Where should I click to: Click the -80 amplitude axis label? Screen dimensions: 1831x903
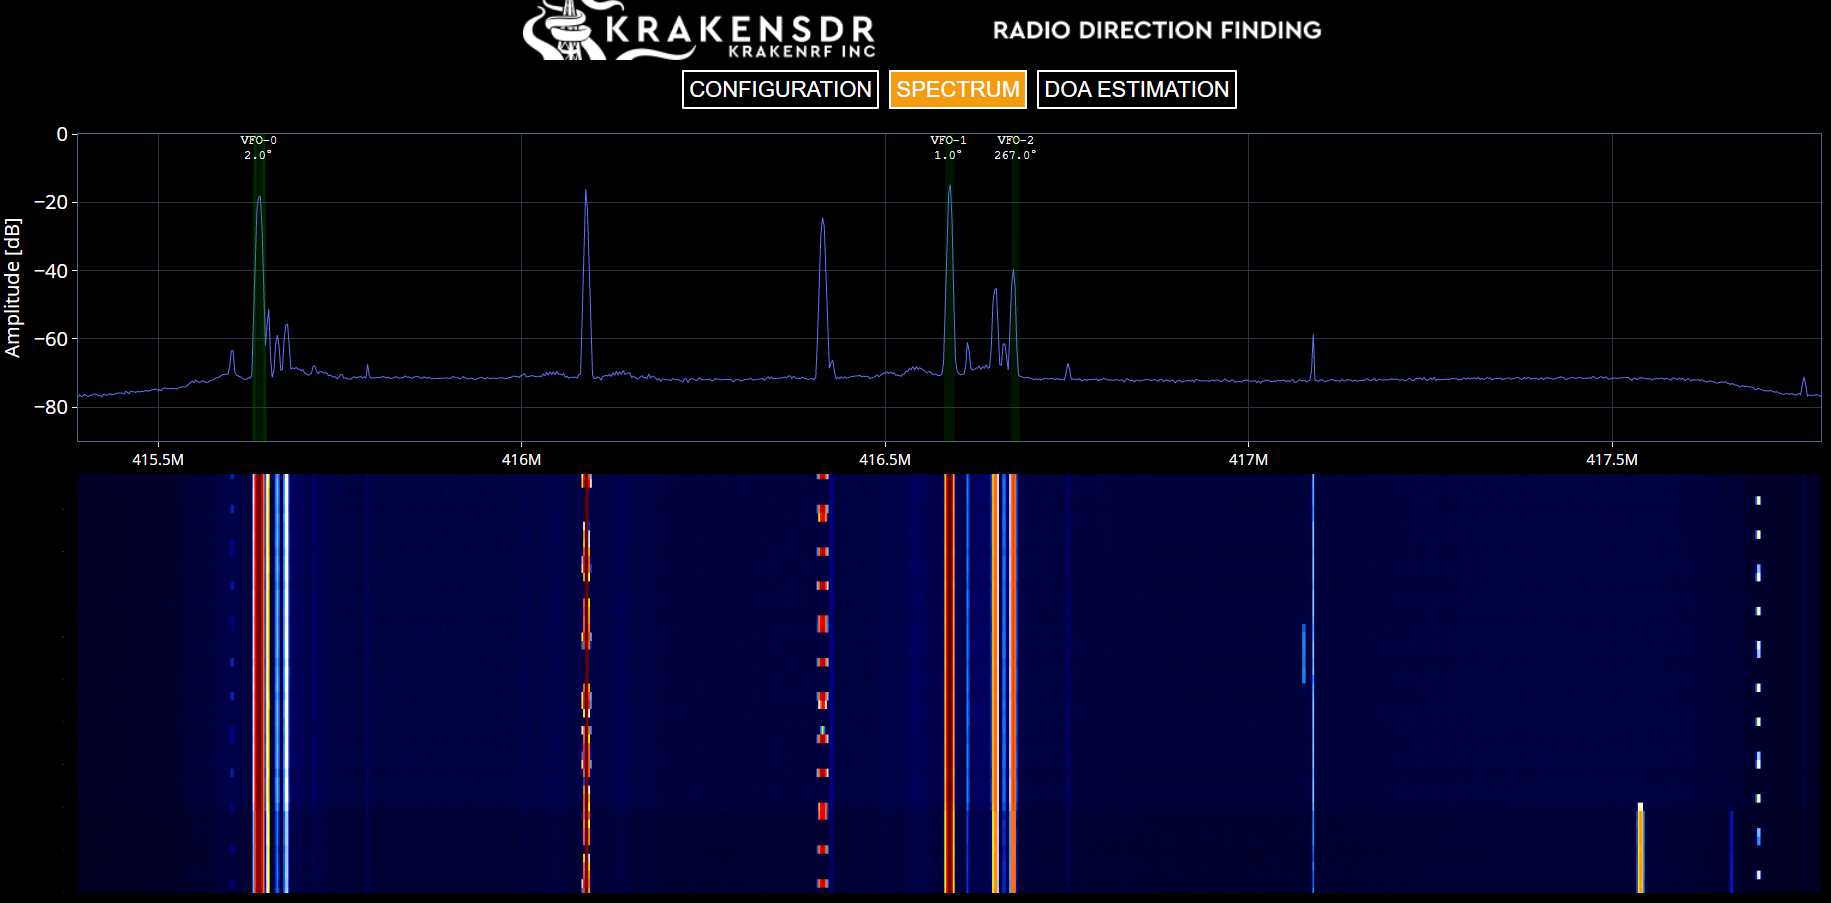pyautogui.click(x=51, y=407)
